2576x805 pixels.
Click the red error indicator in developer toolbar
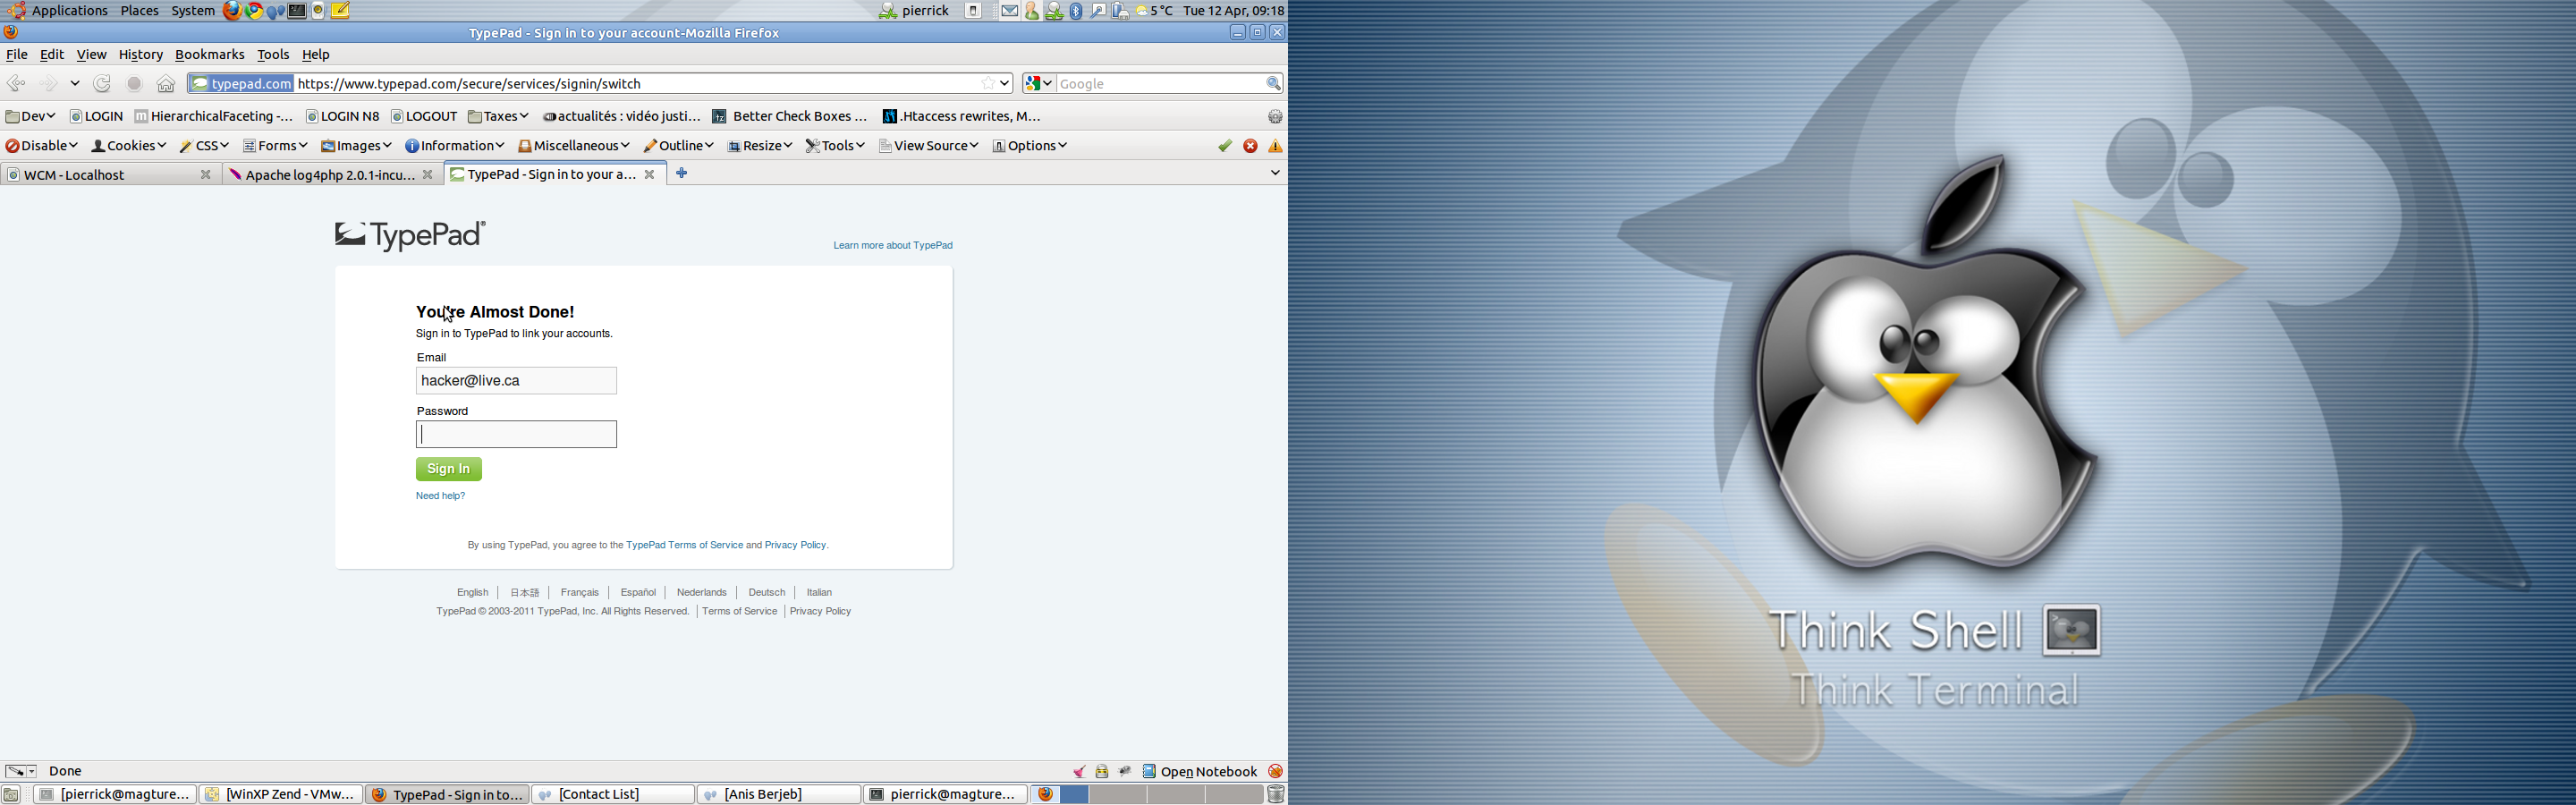[1250, 147]
